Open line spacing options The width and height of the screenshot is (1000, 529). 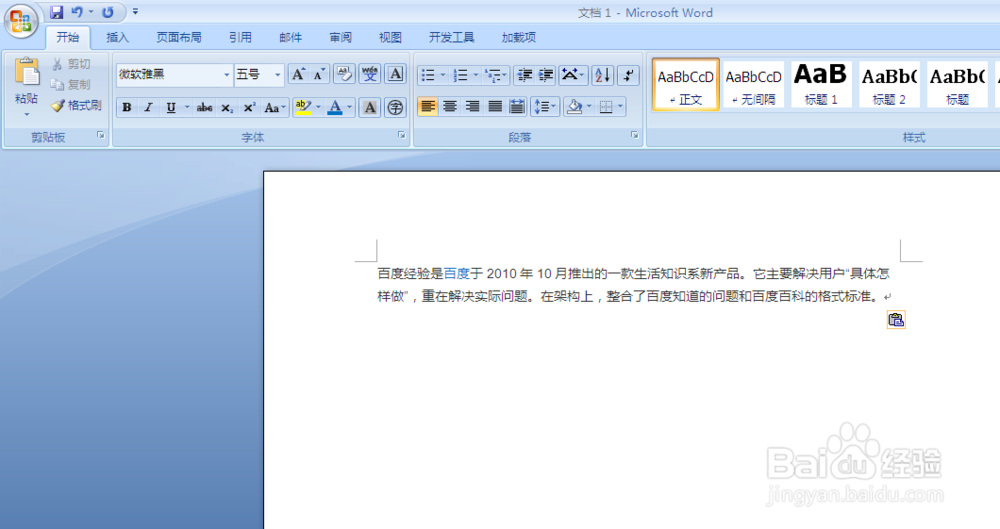pos(545,107)
